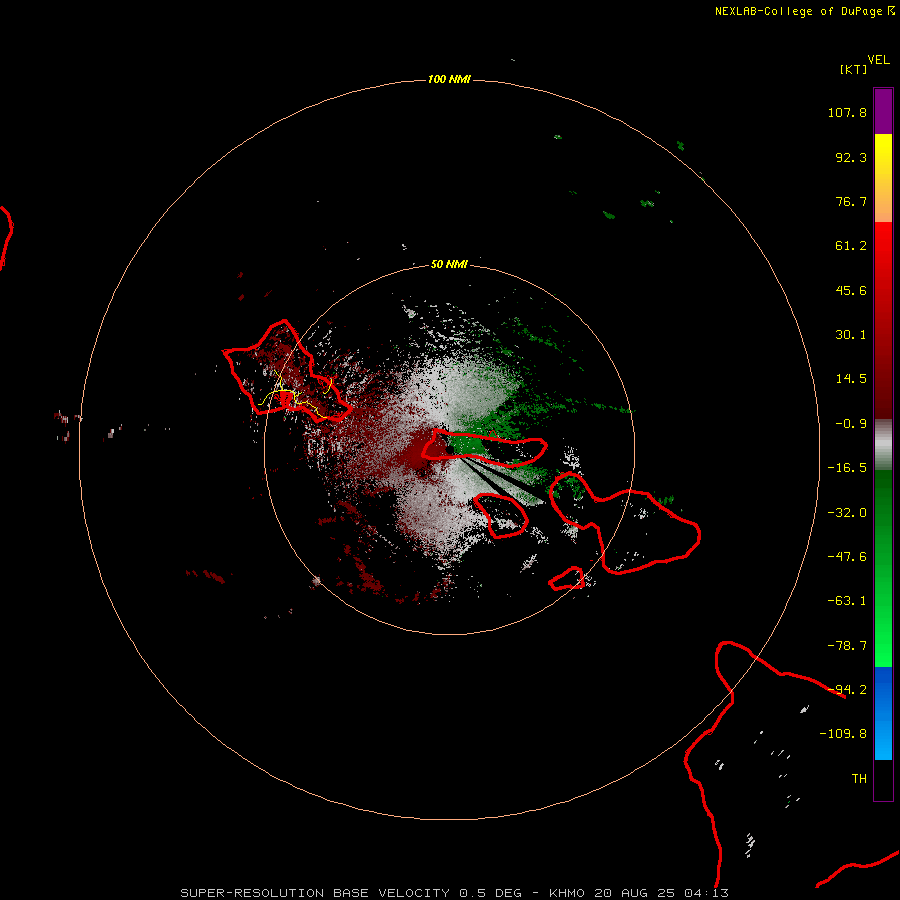900x900 pixels.
Task: Click the -109.8 legend value
Action: [843, 734]
